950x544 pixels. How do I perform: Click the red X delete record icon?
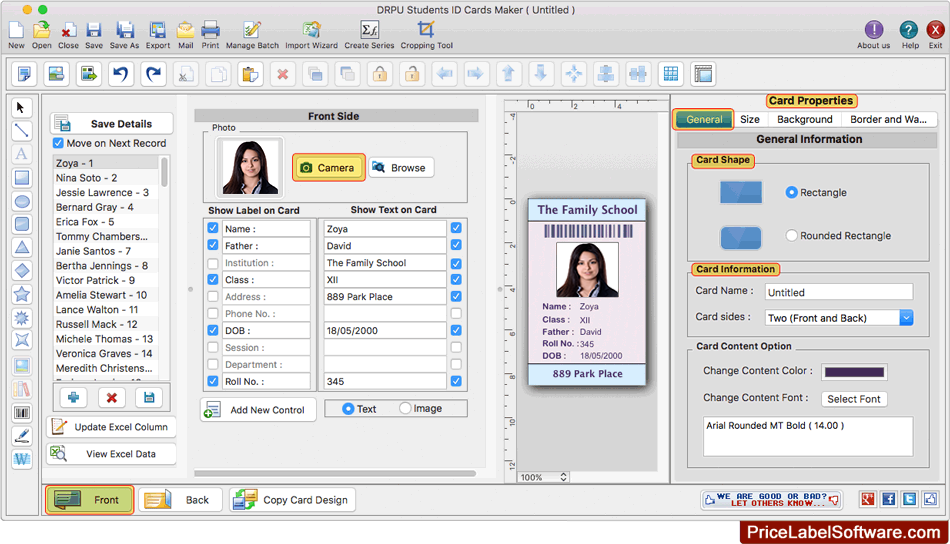(x=111, y=397)
